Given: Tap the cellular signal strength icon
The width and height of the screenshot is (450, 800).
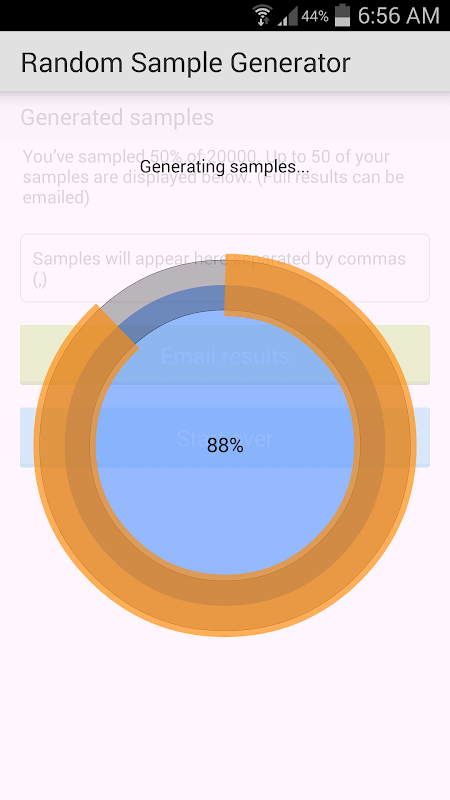Looking at the screenshot, I should 287,16.
